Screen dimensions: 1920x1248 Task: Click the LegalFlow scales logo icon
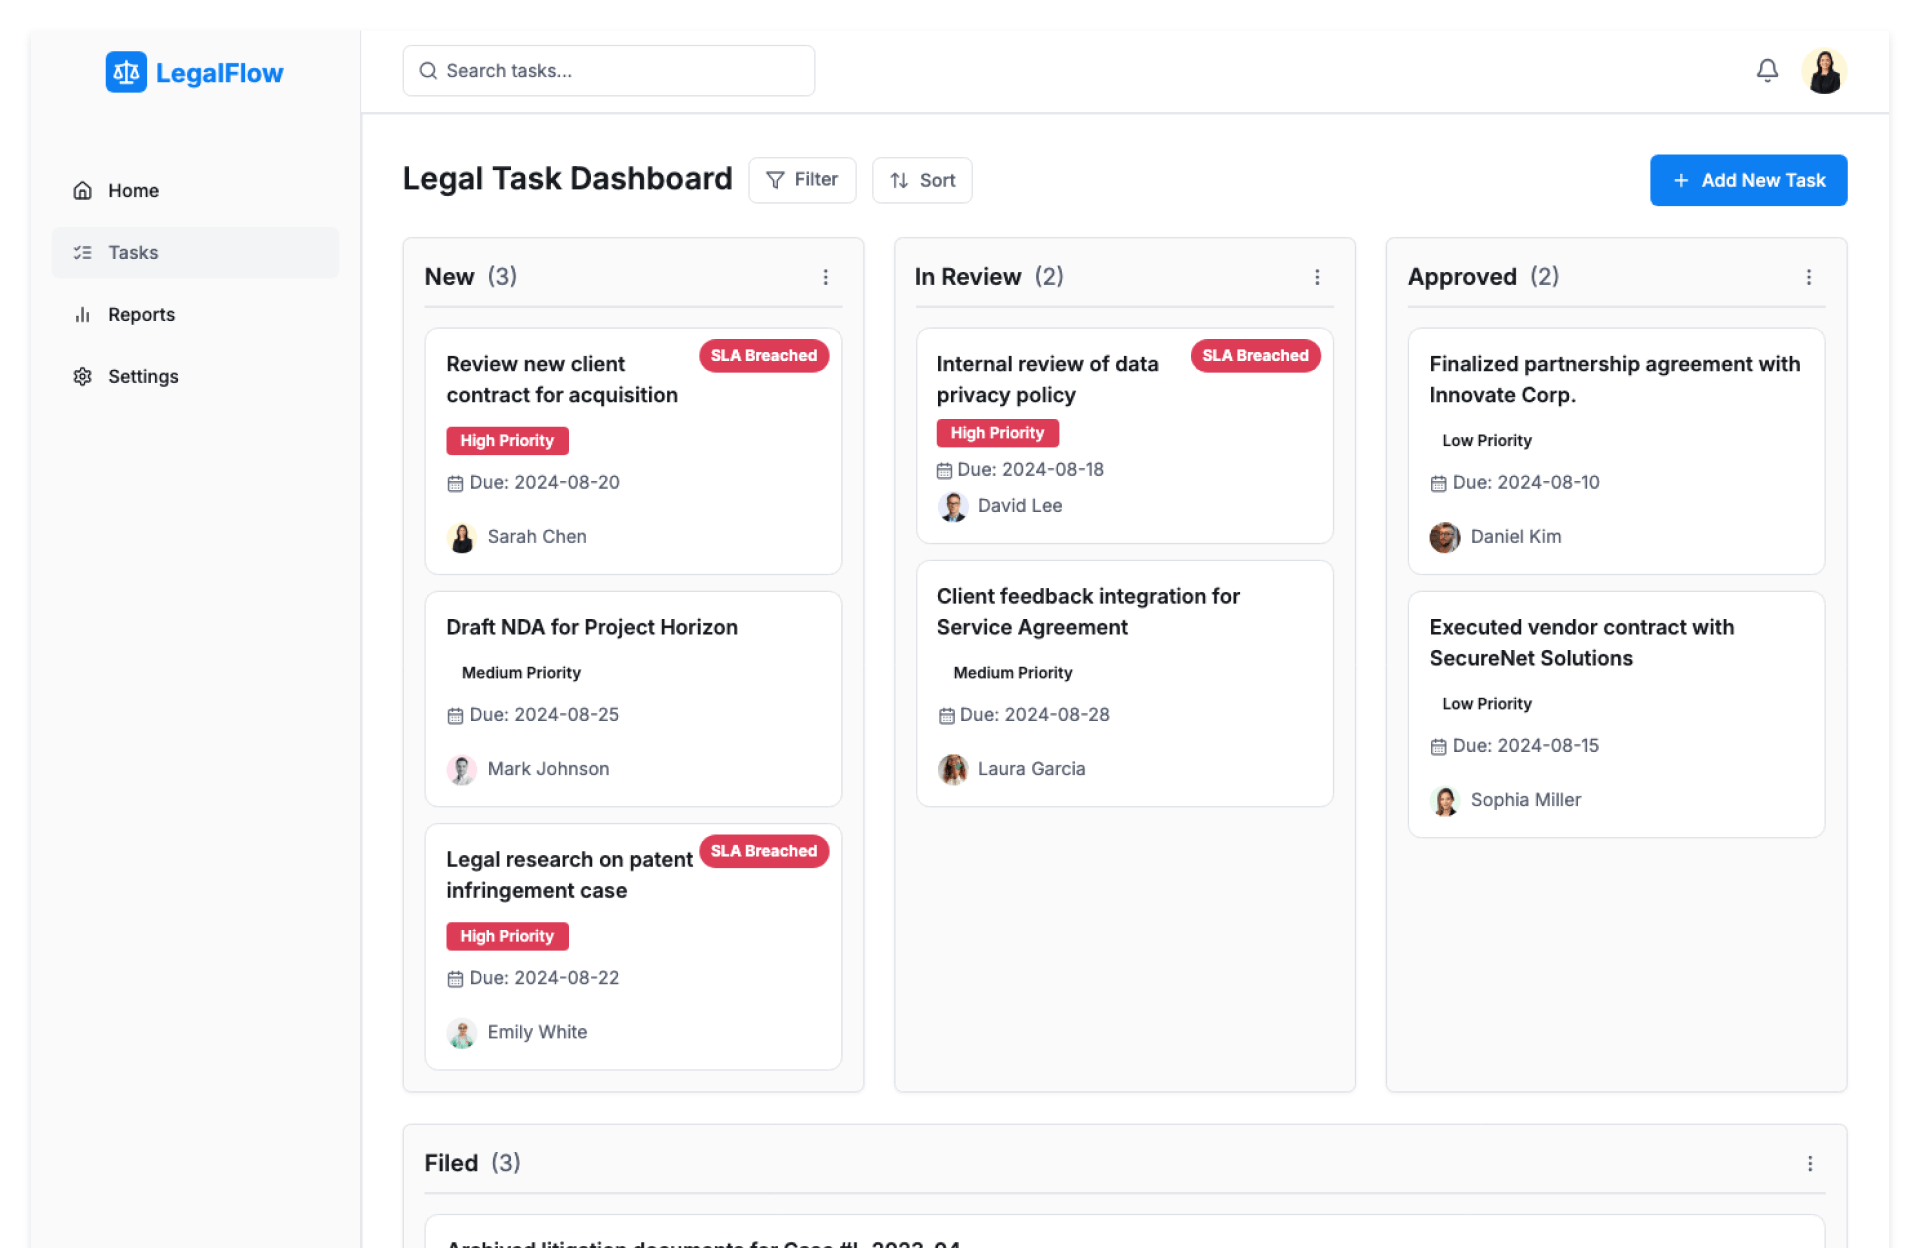point(126,72)
